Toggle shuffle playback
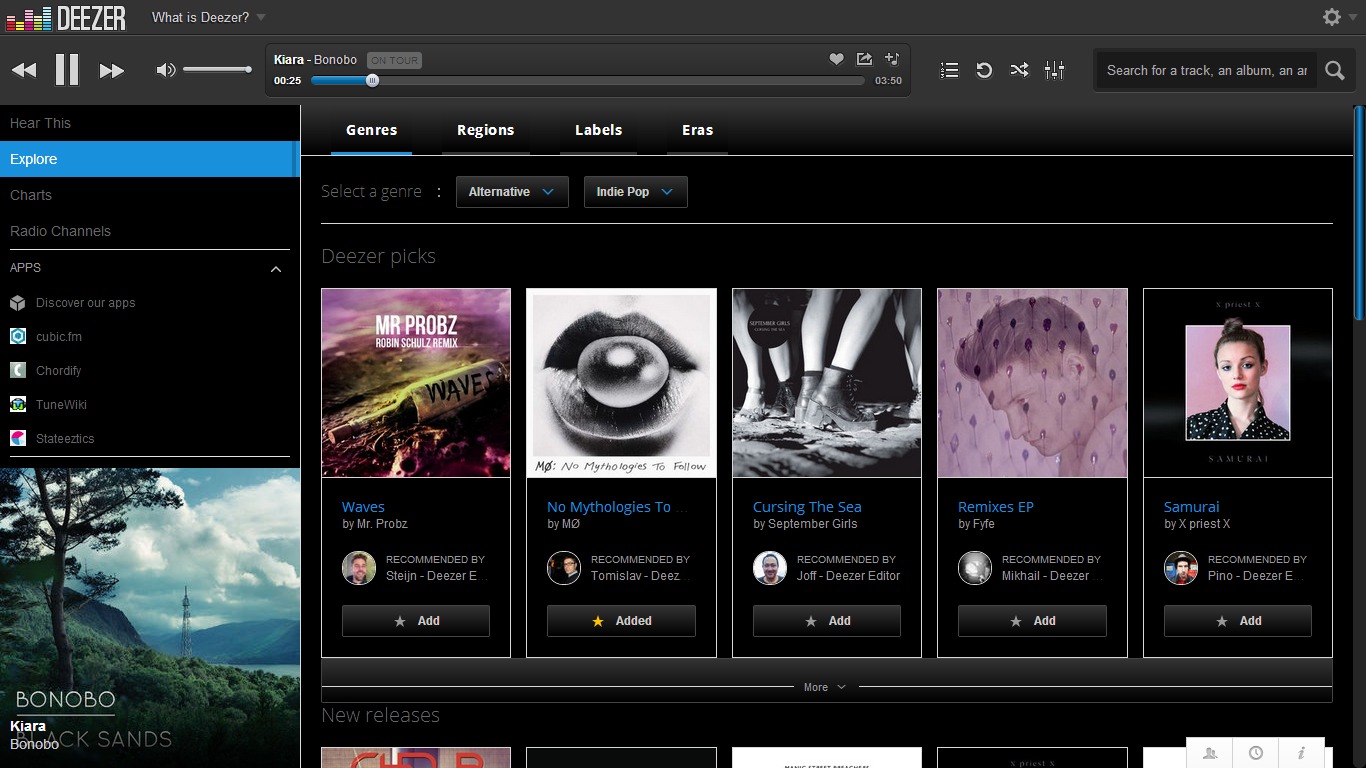 click(1019, 70)
